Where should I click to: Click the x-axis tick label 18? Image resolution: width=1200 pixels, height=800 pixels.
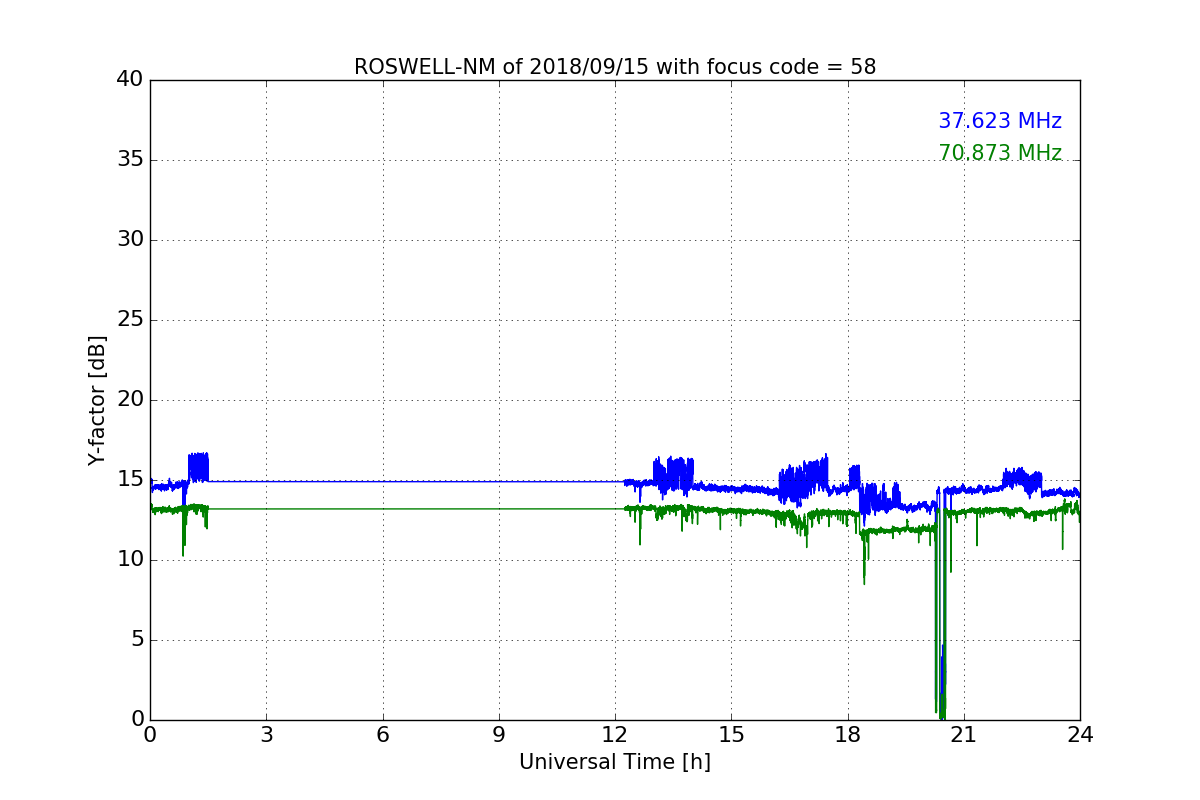pyautogui.click(x=848, y=735)
